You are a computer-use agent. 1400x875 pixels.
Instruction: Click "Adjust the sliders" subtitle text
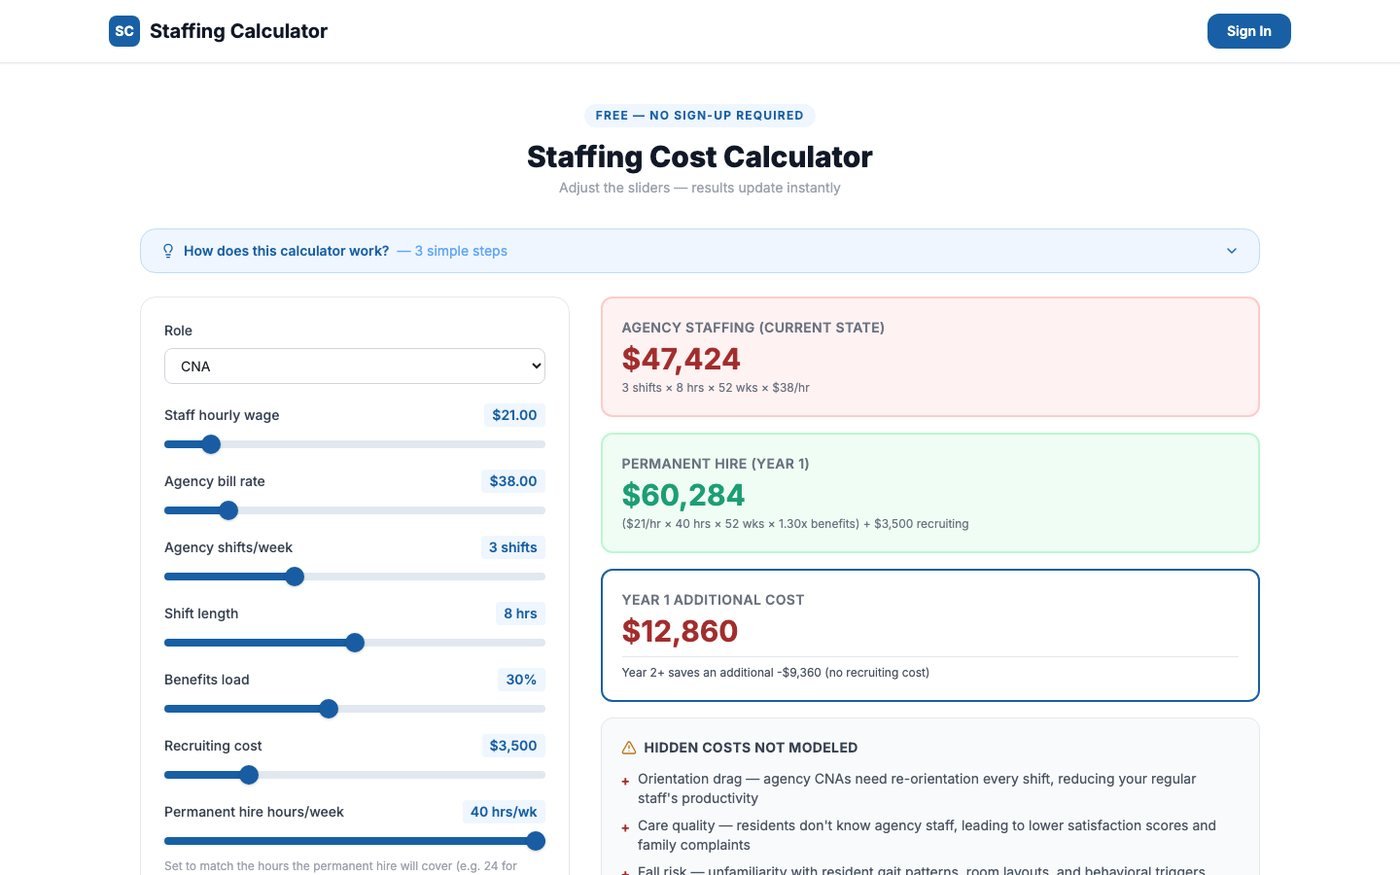(x=700, y=188)
